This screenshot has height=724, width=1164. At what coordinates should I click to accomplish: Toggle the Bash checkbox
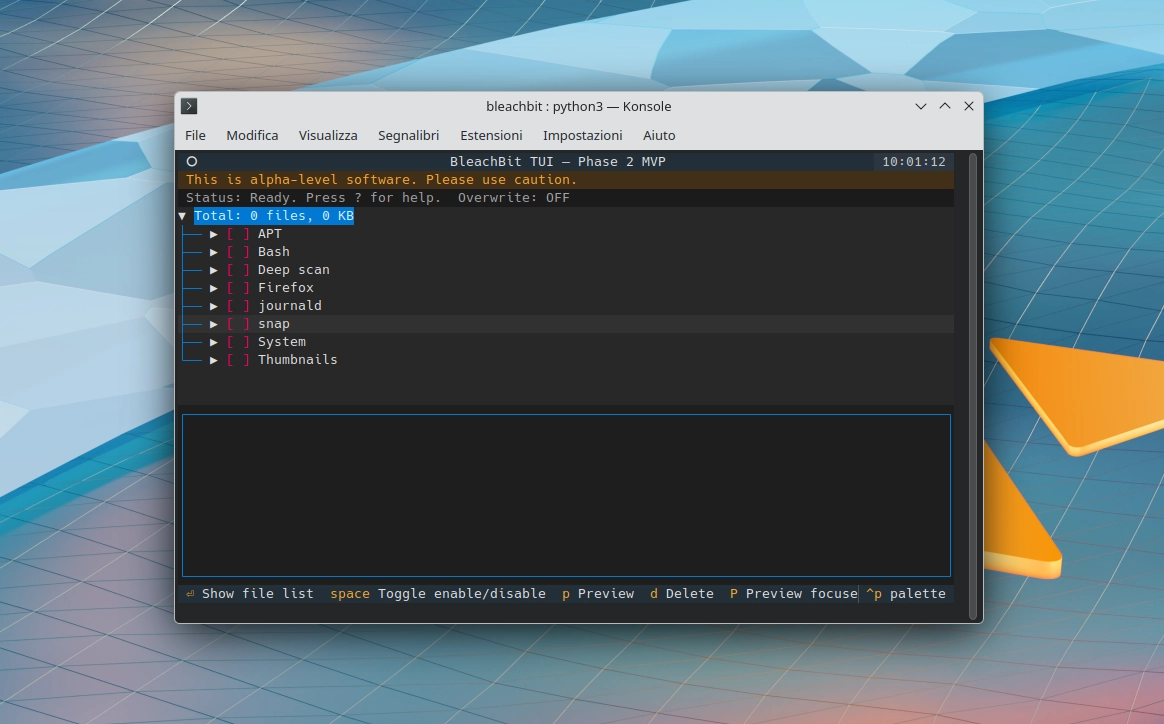238,252
